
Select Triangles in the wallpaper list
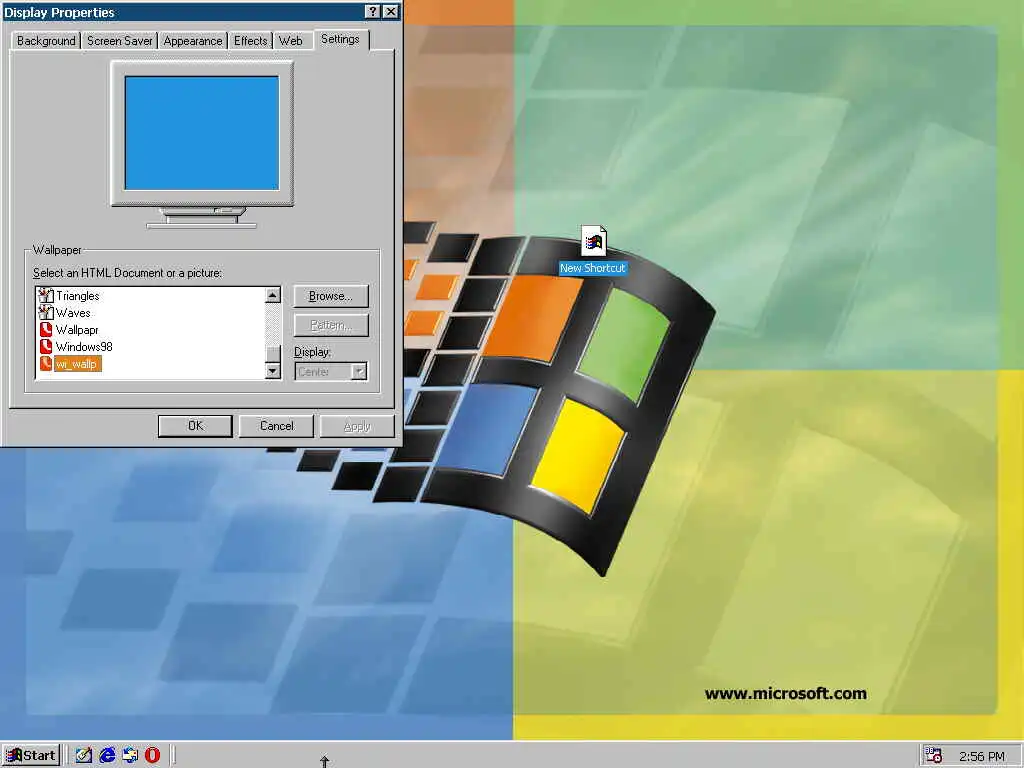coord(78,296)
